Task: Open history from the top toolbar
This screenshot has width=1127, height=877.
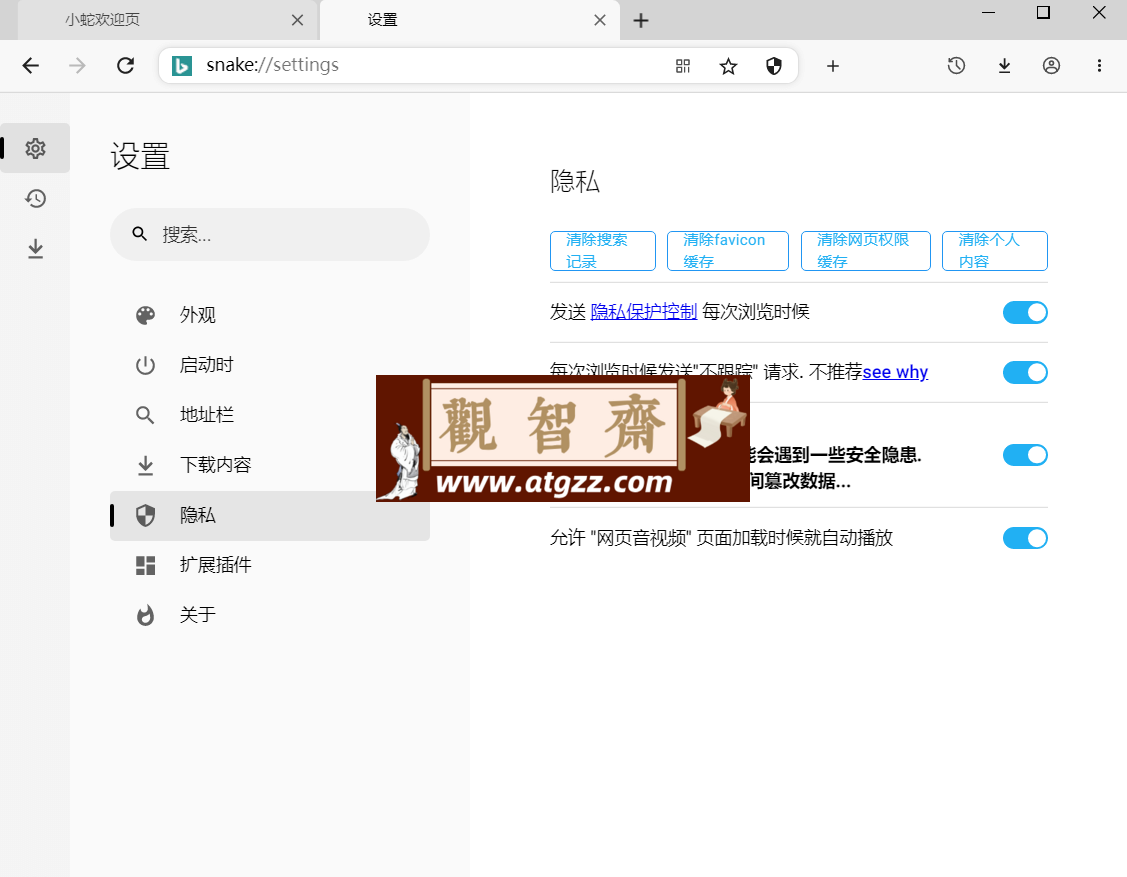Action: pyautogui.click(x=956, y=66)
